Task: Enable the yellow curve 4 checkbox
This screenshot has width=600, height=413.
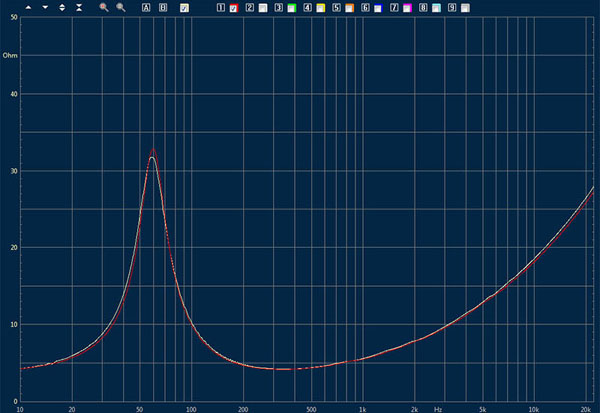Action: [320, 8]
